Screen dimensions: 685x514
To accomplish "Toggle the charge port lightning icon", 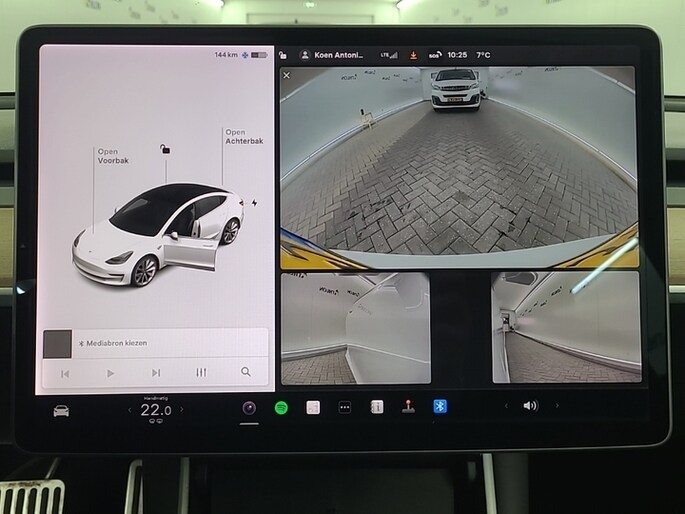I will coord(254,202).
